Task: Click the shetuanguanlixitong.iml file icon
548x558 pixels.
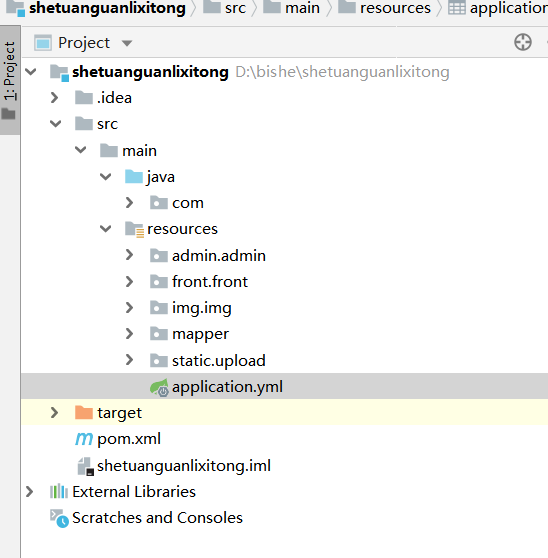Action: click(85, 466)
